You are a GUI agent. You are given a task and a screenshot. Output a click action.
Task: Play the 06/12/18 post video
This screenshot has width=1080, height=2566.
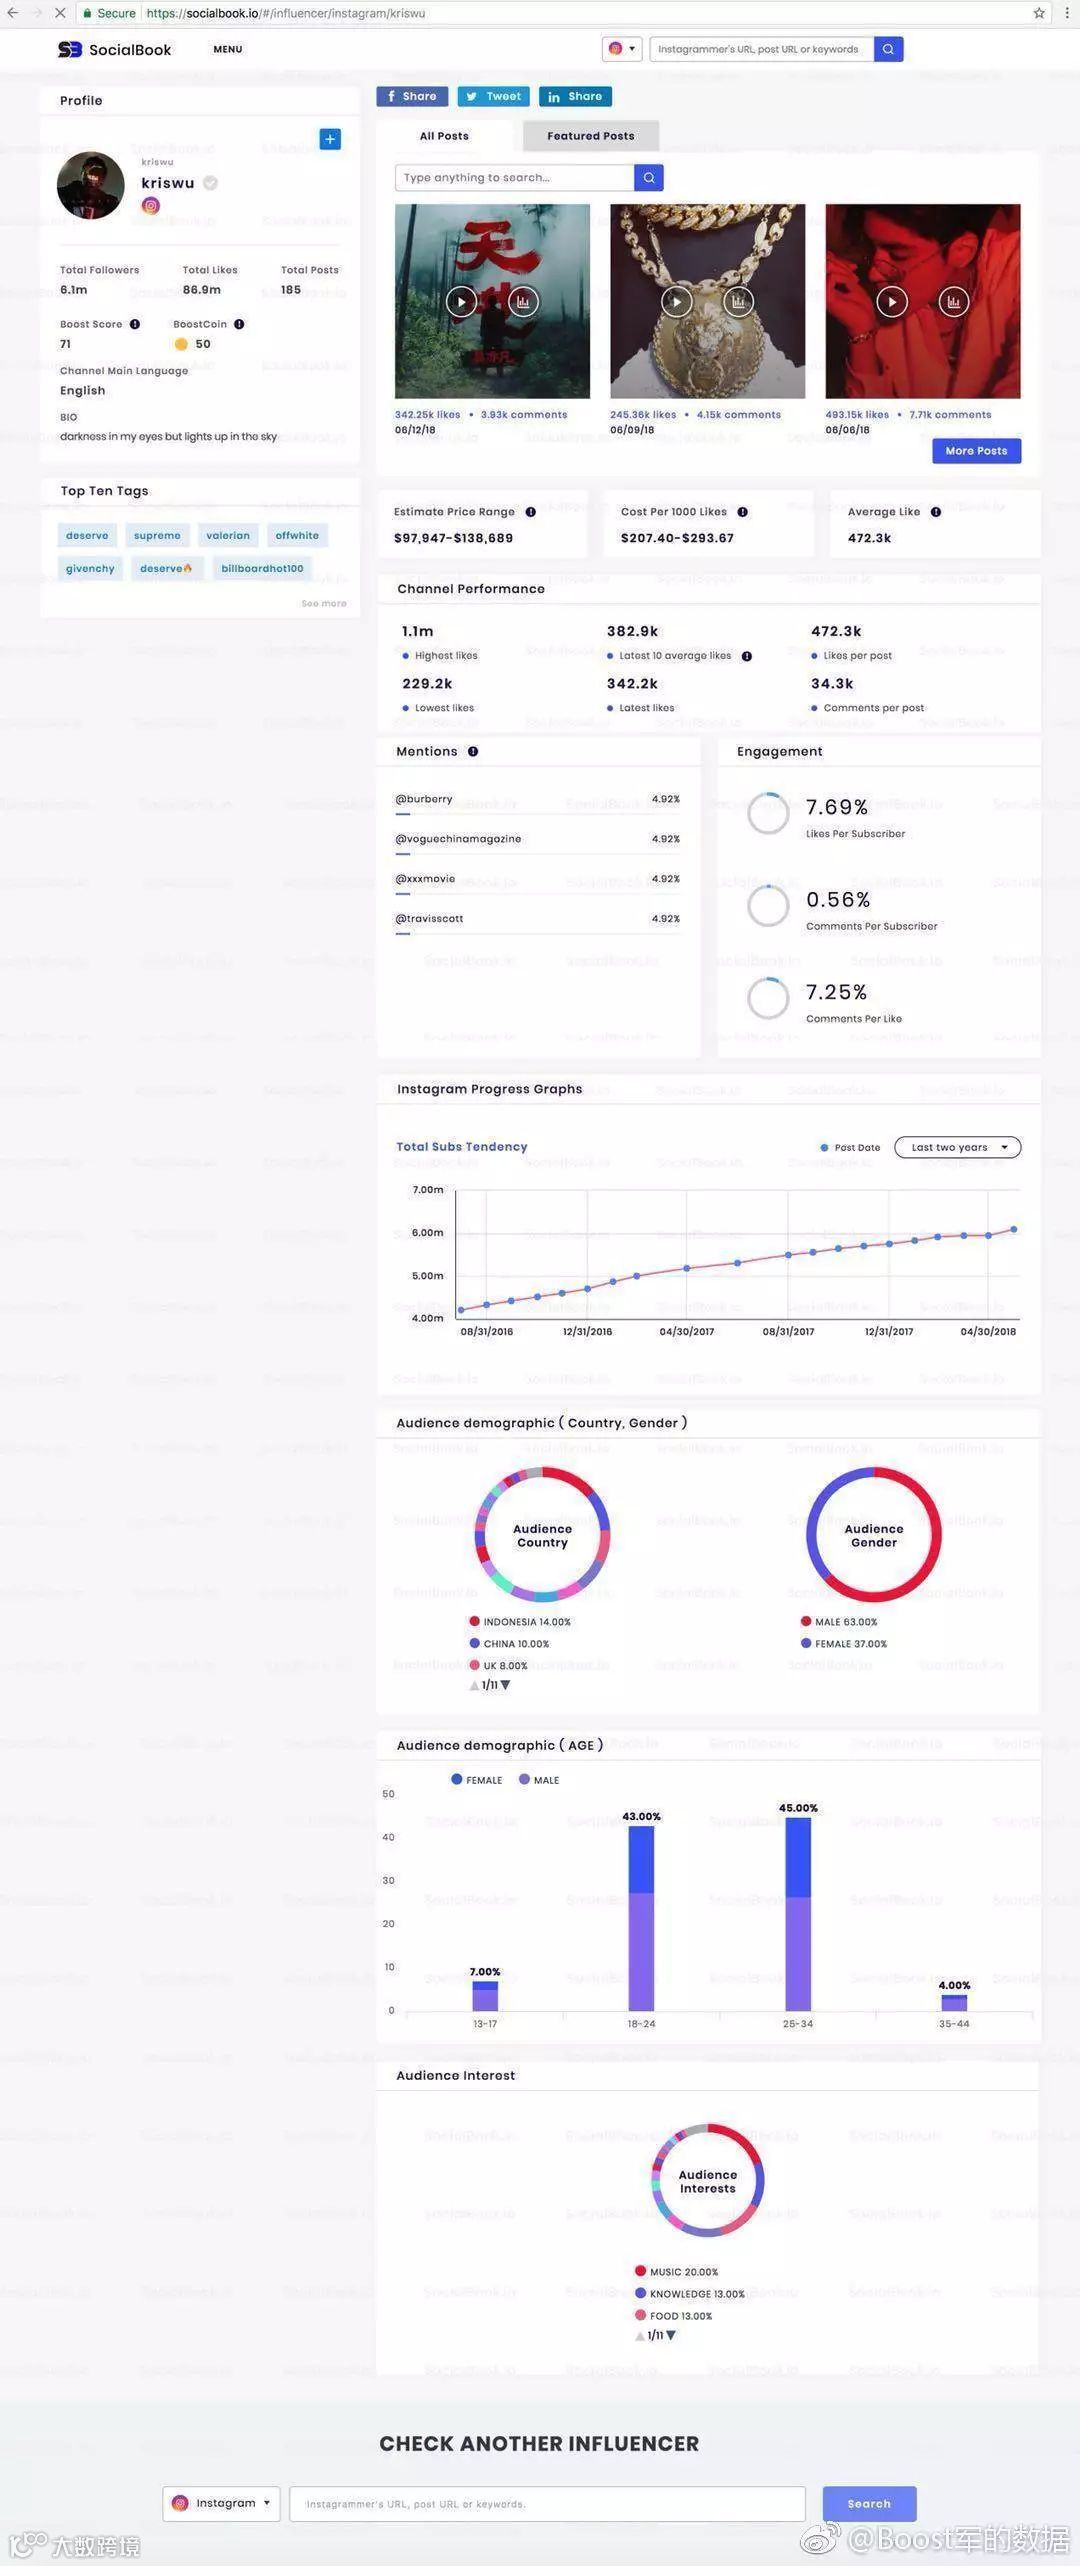point(461,301)
